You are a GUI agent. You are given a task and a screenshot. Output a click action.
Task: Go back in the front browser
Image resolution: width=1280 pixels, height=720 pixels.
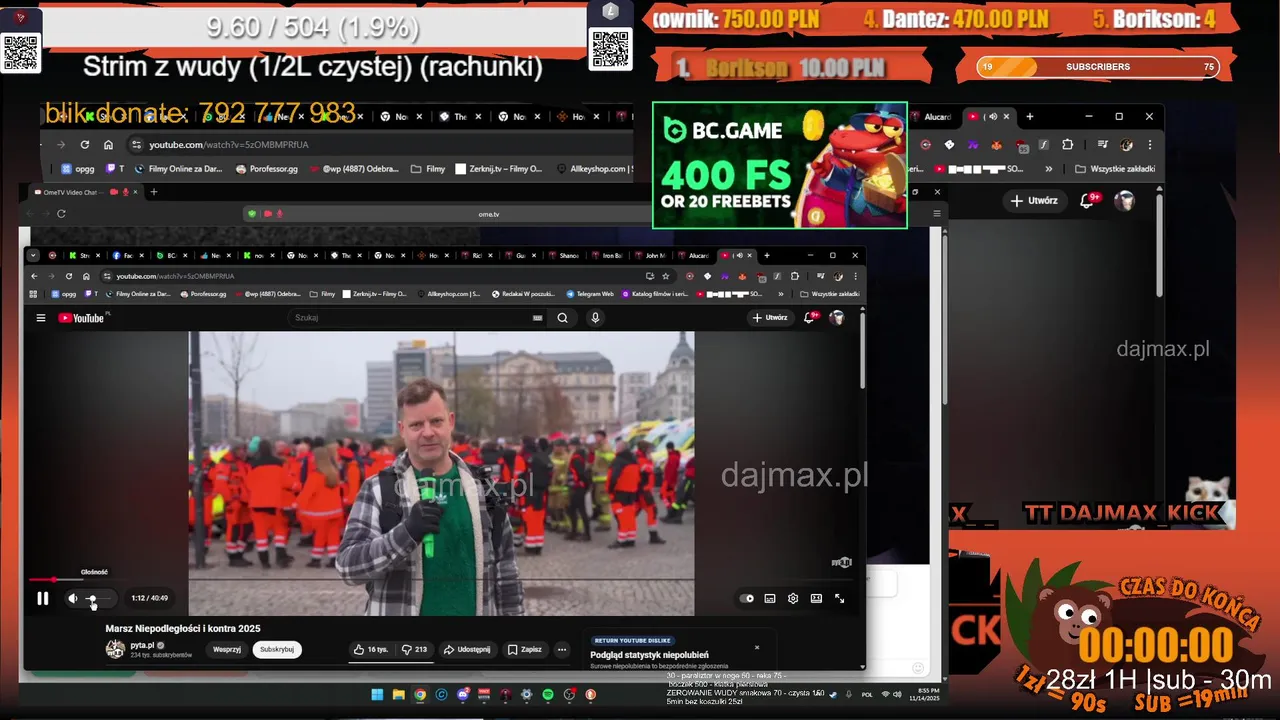[x=34, y=276]
